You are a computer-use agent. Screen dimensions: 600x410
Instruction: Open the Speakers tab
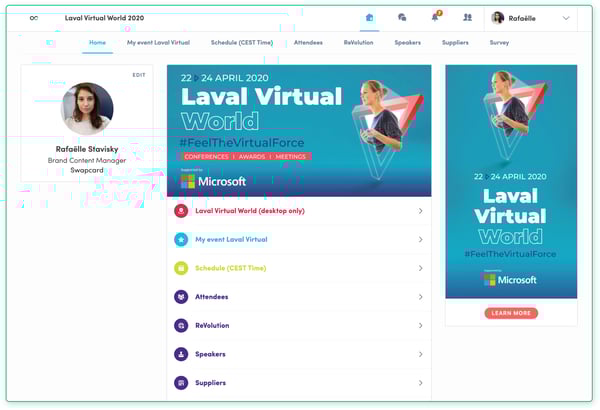[x=408, y=42]
